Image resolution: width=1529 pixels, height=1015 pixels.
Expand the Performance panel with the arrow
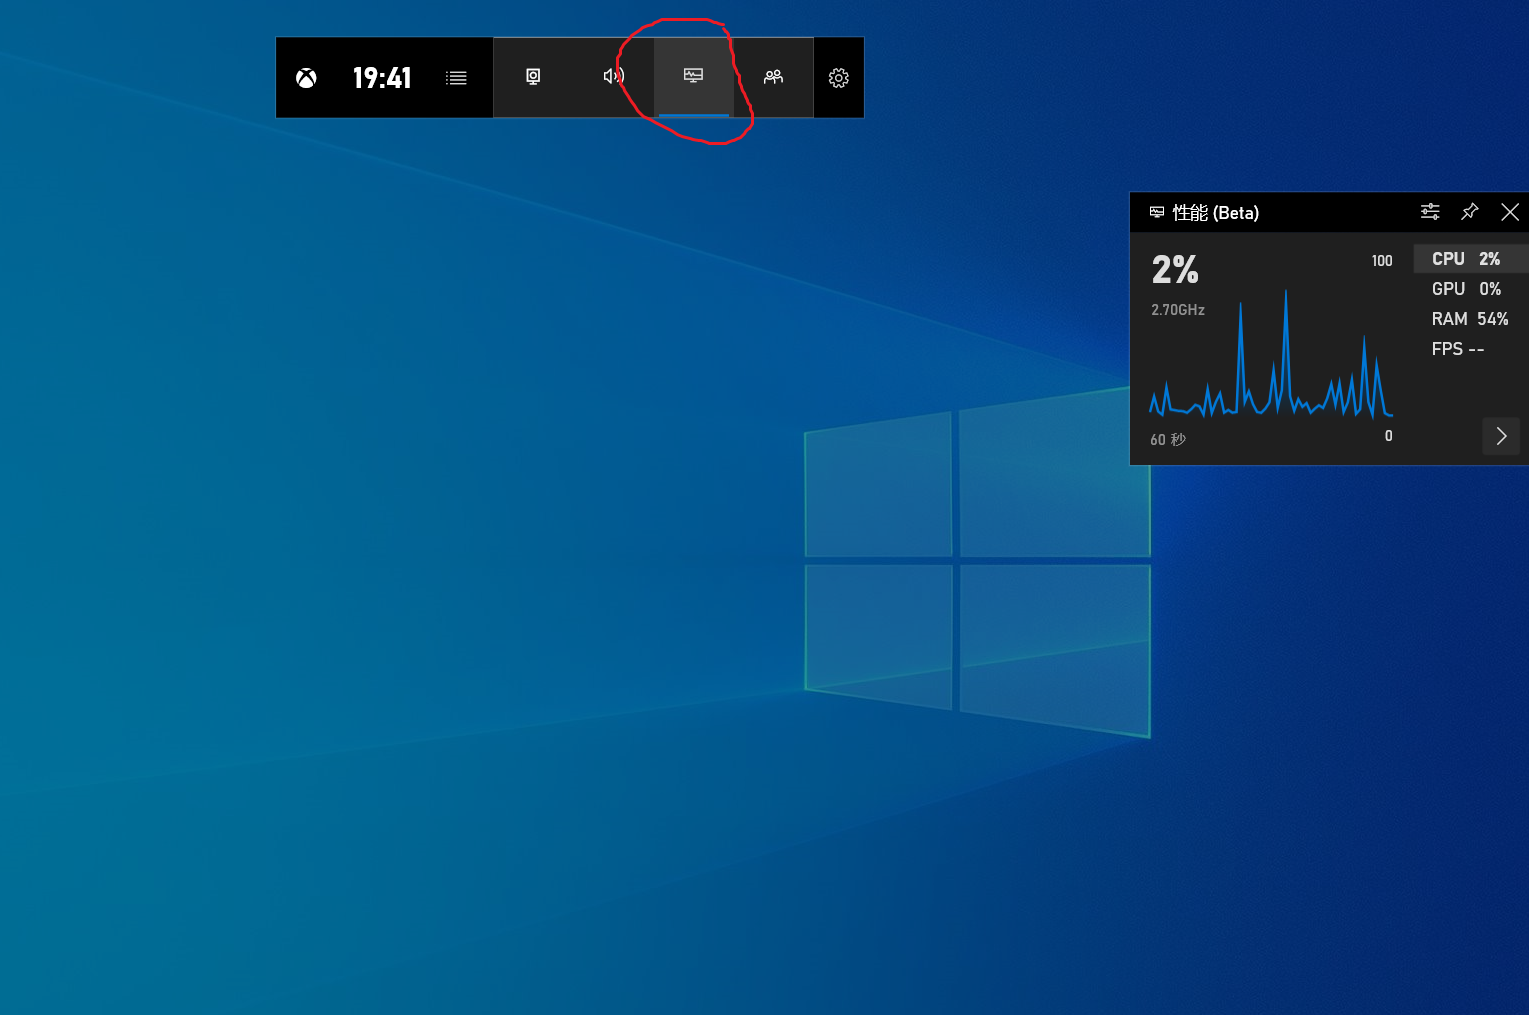(1500, 436)
